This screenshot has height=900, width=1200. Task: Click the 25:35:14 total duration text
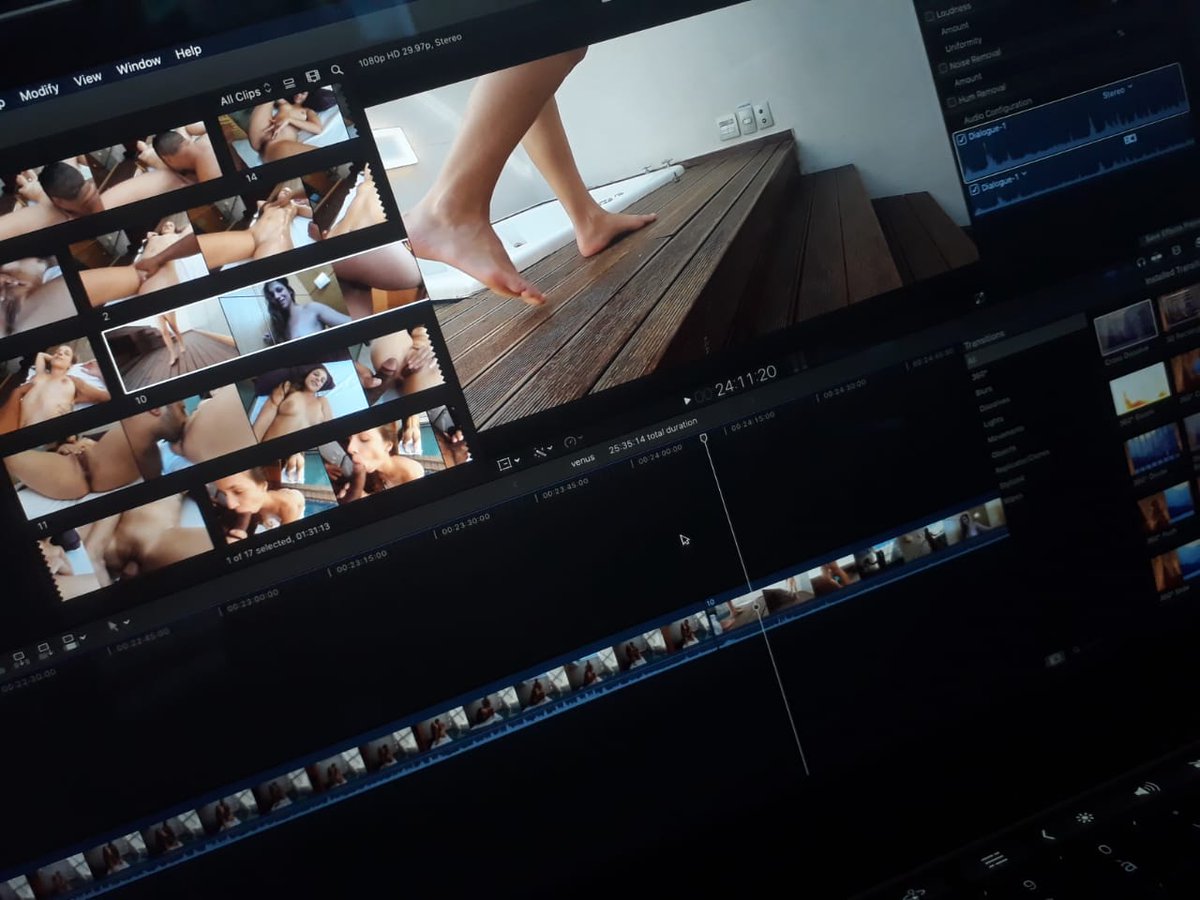pos(653,436)
